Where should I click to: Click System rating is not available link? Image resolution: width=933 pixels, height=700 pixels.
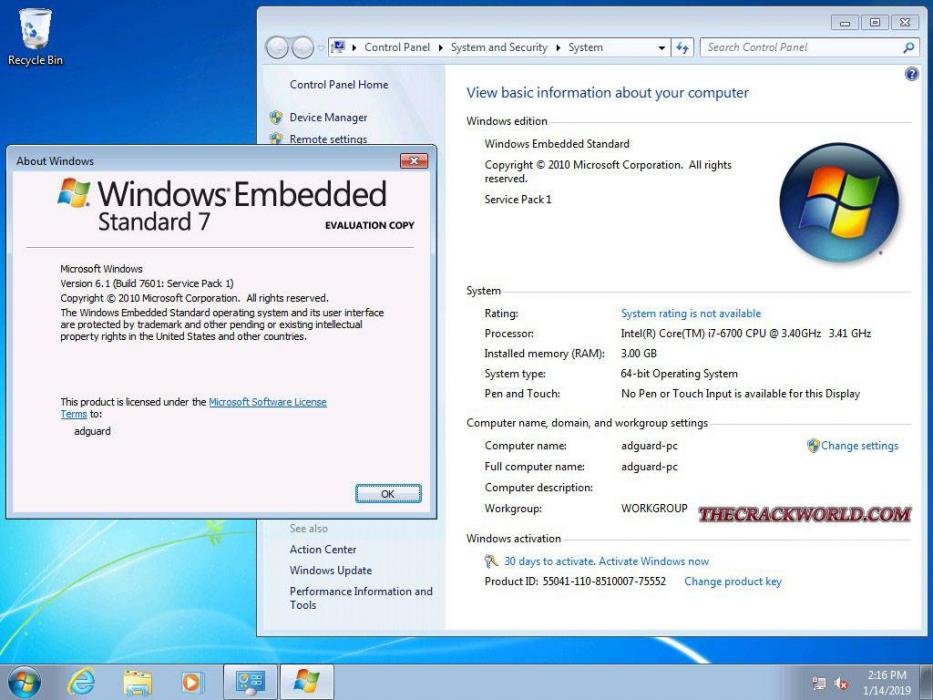tap(691, 313)
